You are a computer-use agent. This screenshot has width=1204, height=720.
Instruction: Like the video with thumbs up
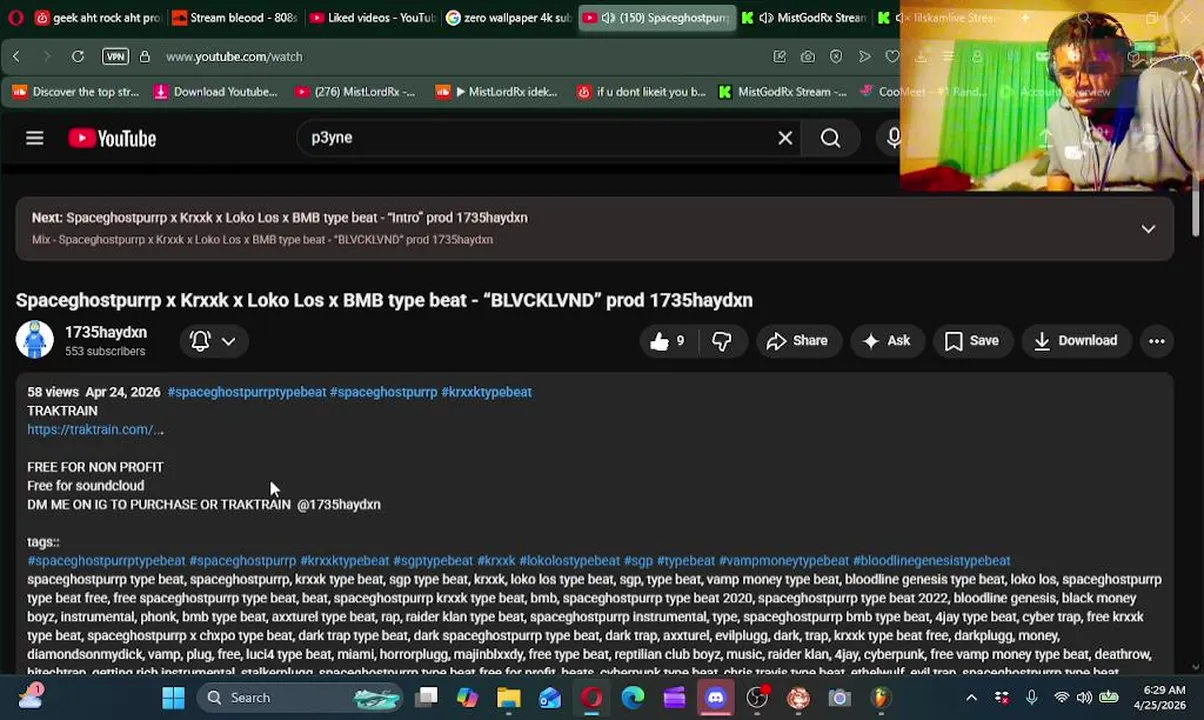pos(669,341)
